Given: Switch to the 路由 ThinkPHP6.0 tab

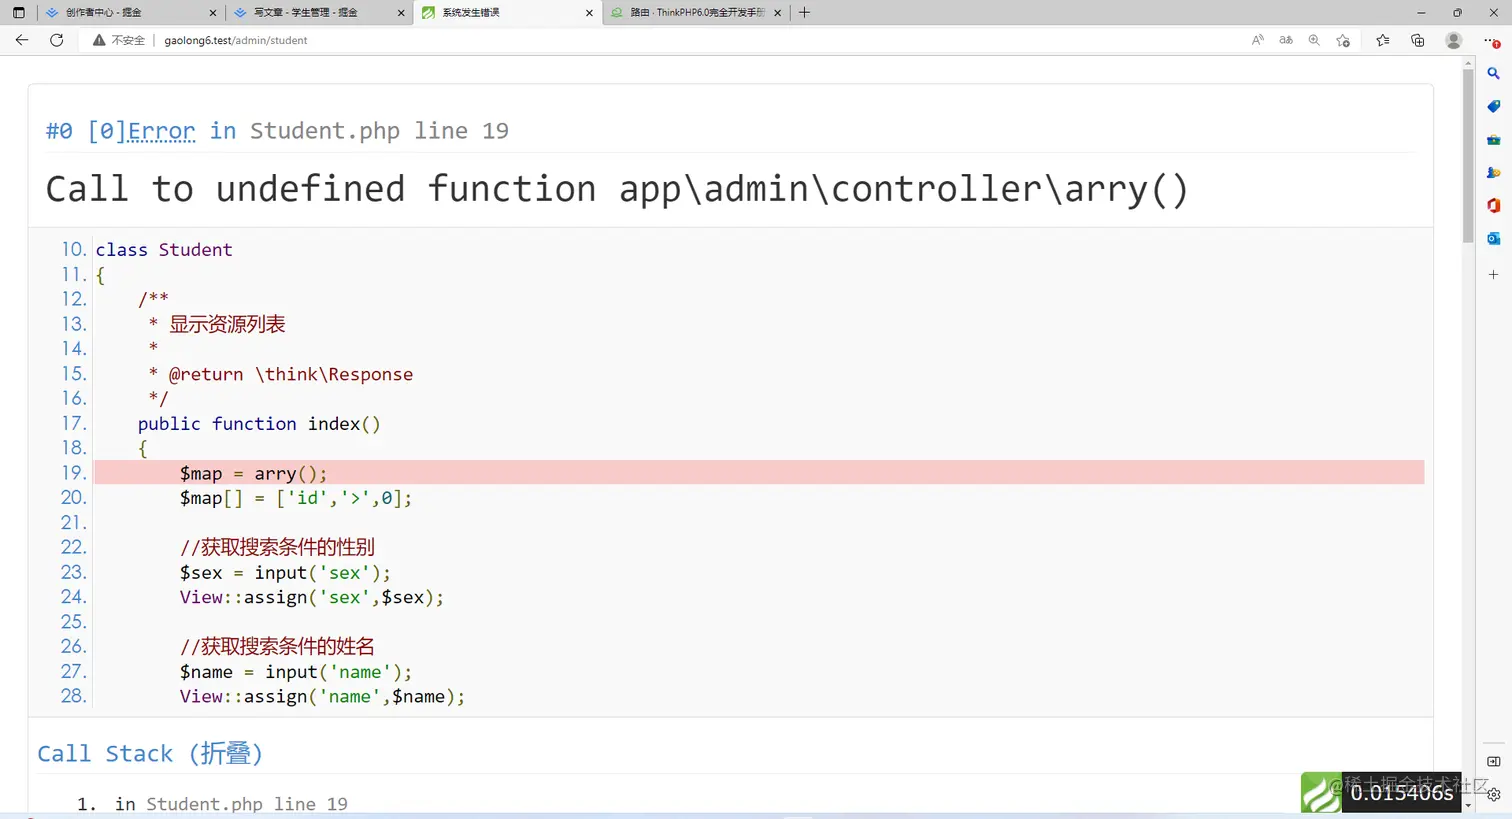Looking at the screenshot, I should (695, 13).
